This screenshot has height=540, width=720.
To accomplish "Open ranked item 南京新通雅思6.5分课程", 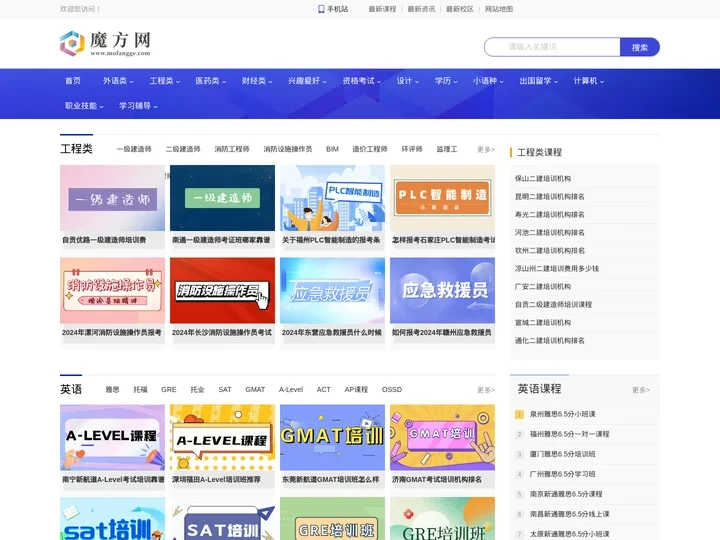I will point(566,494).
